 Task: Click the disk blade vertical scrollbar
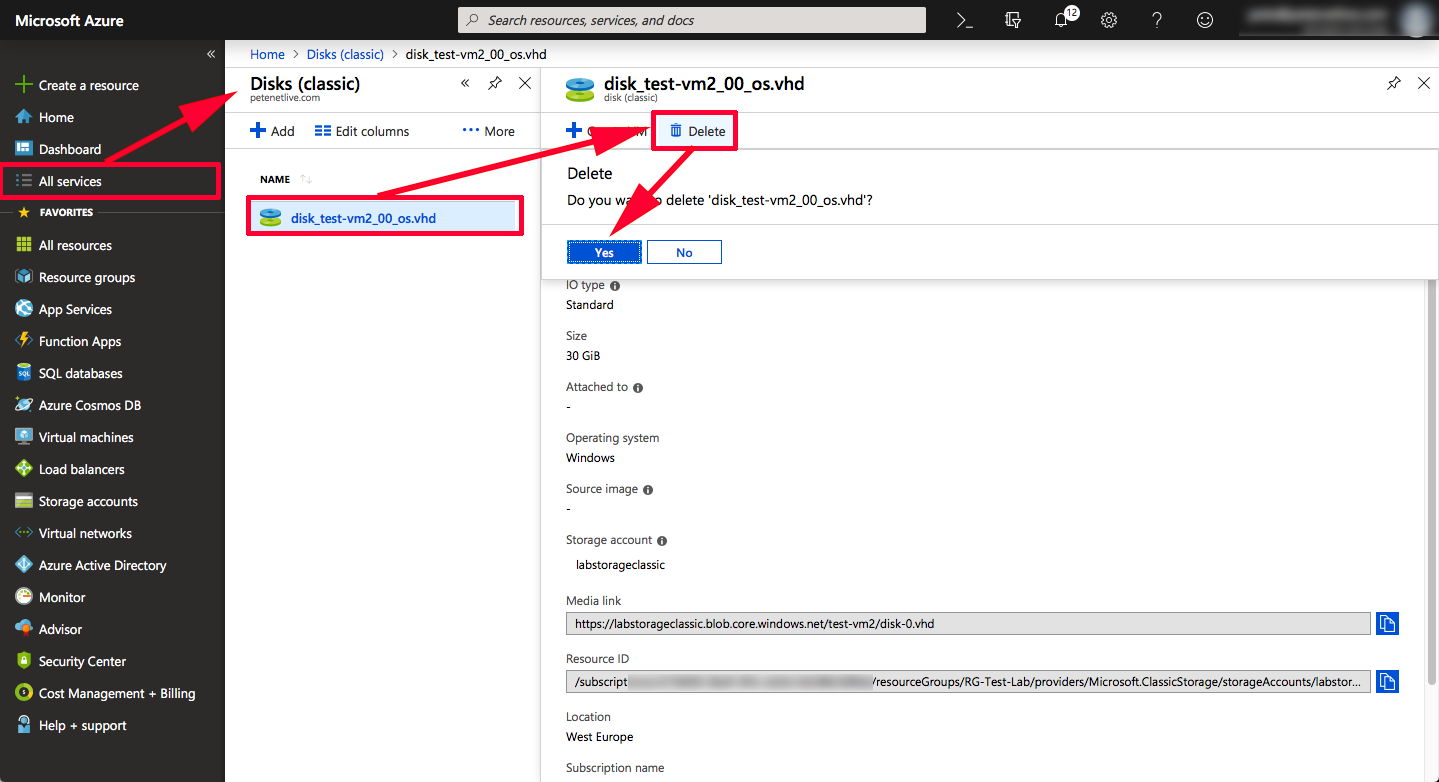pos(1431,480)
